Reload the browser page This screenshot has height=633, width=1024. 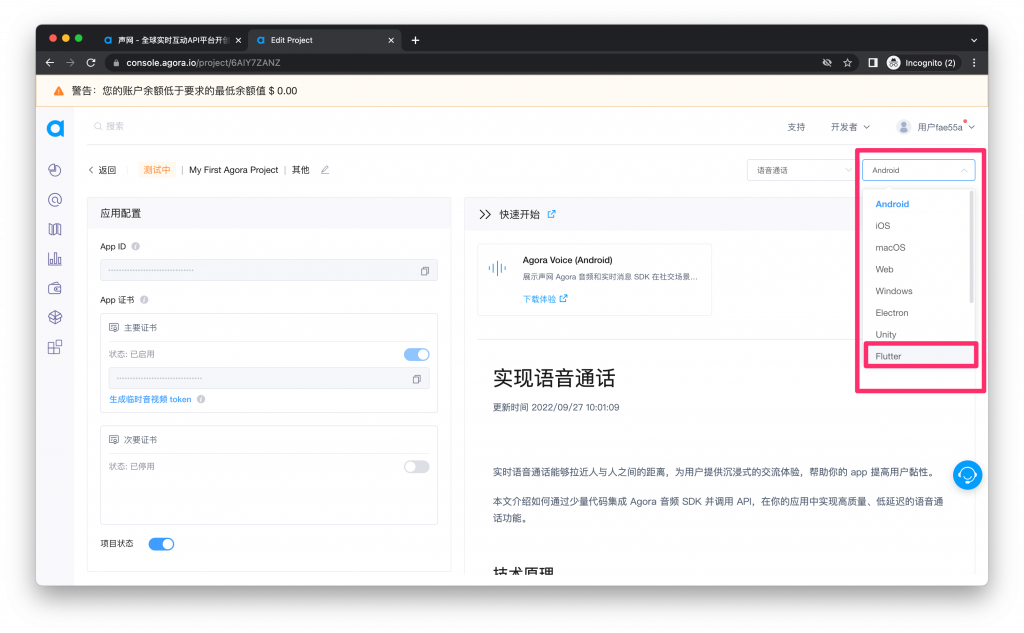(91, 63)
